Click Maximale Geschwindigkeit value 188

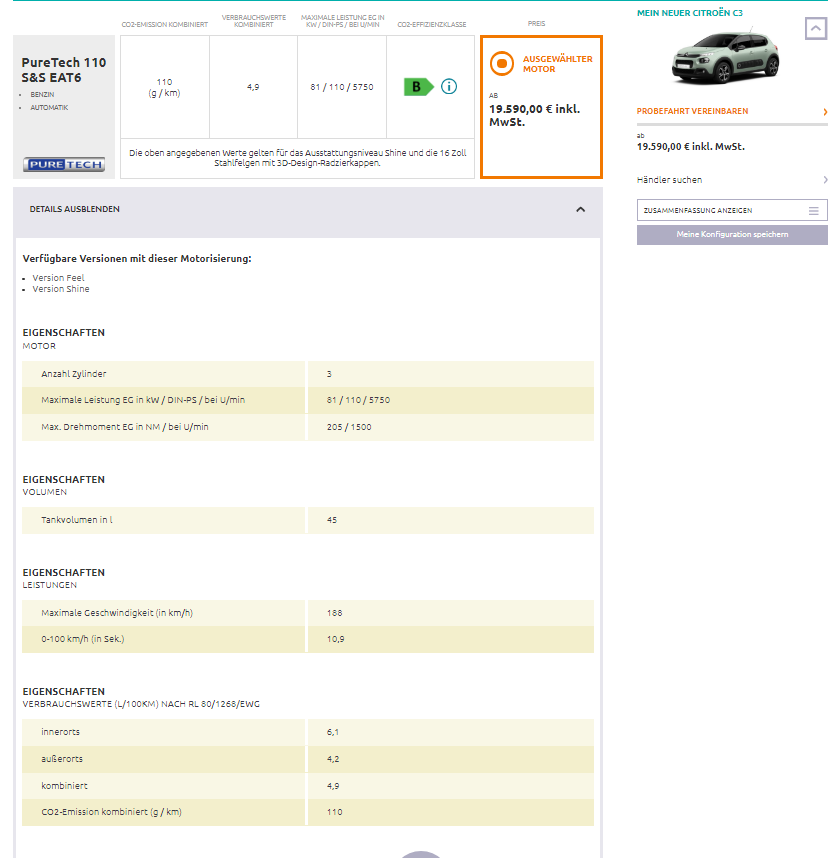click(334, 613)
